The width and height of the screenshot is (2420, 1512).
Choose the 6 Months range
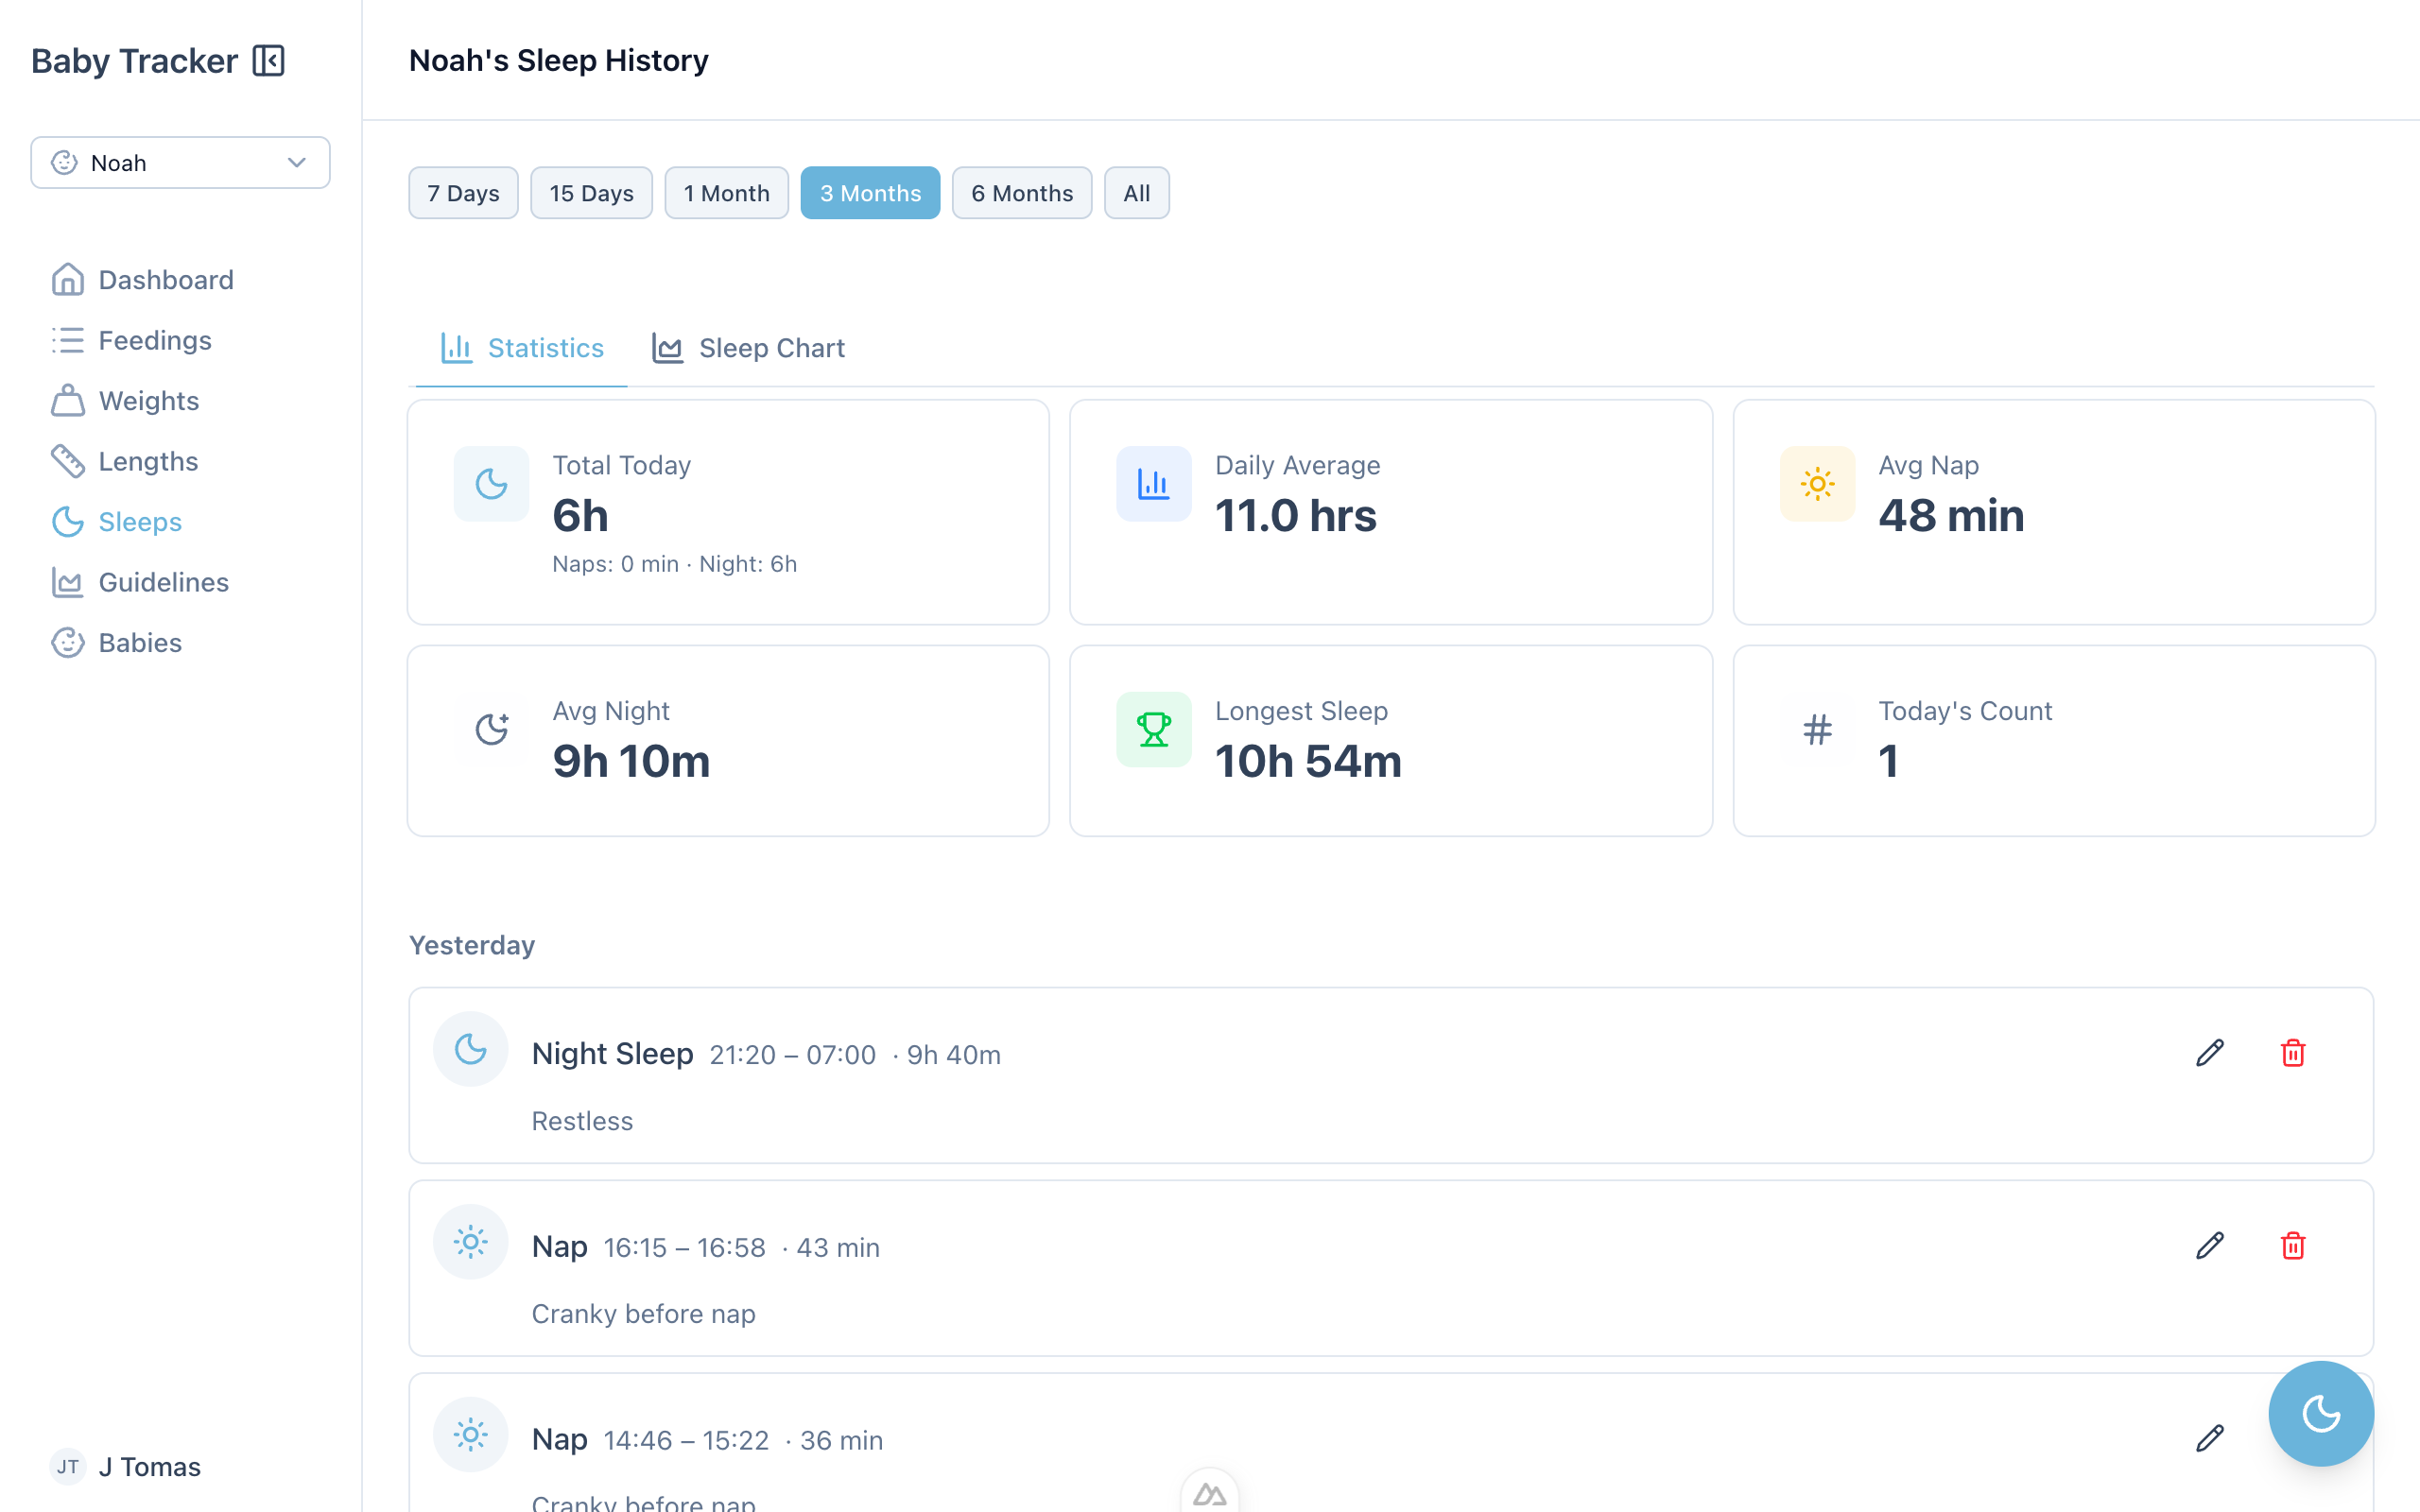point(1022,192)
